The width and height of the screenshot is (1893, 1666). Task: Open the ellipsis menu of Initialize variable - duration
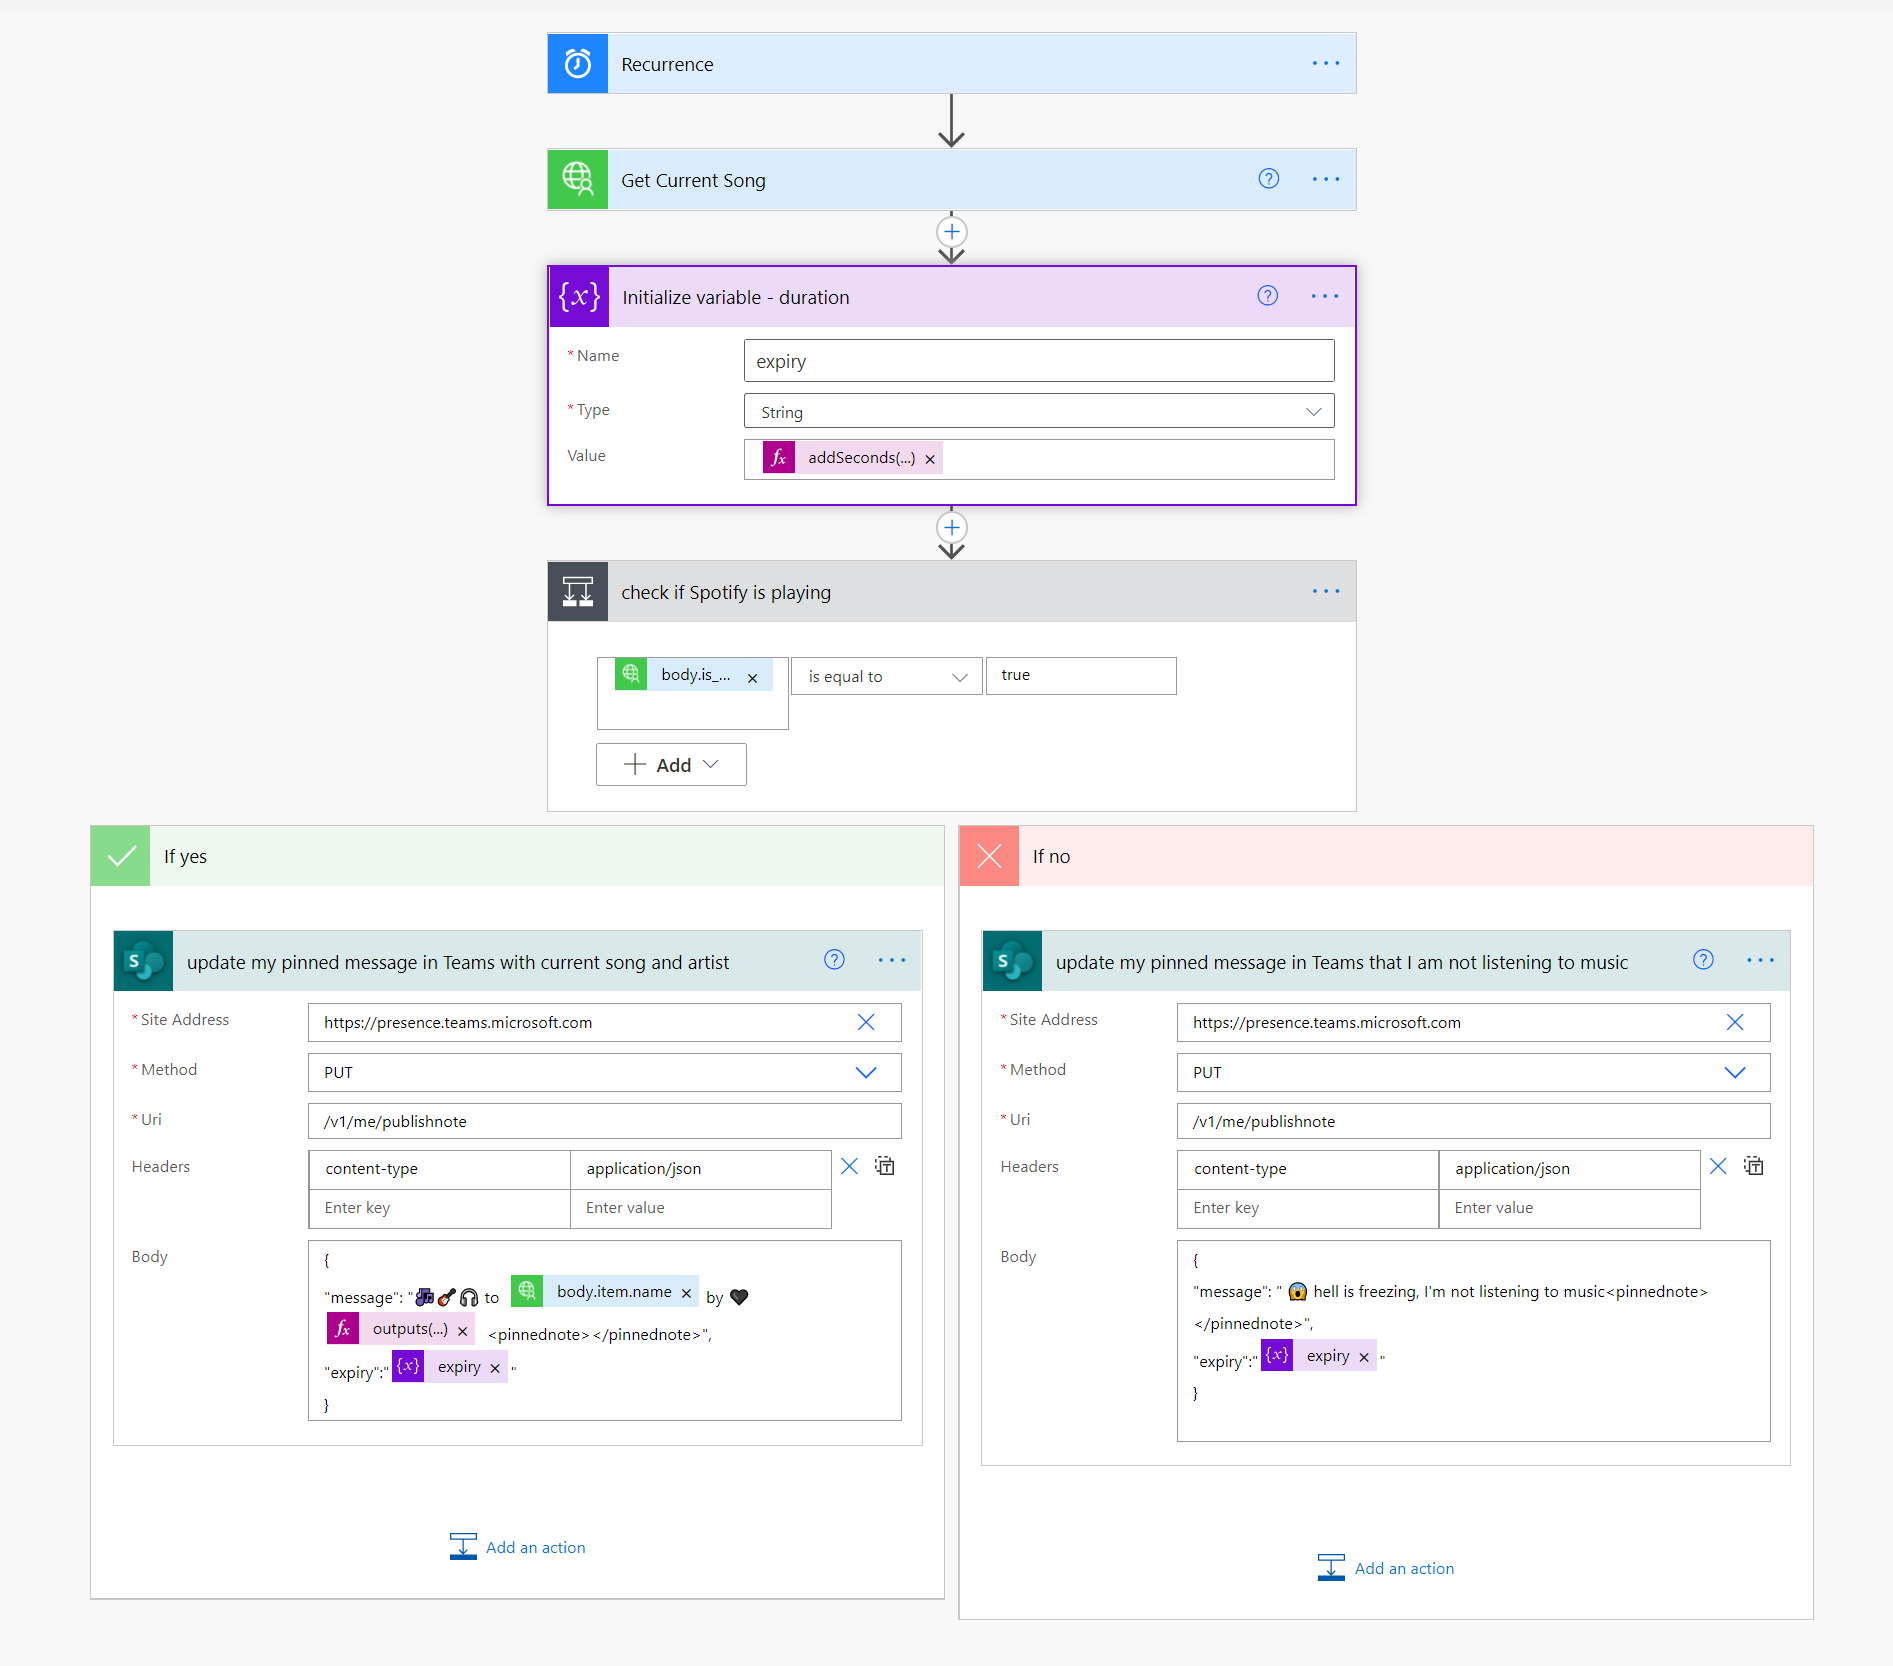(1325, 296)
